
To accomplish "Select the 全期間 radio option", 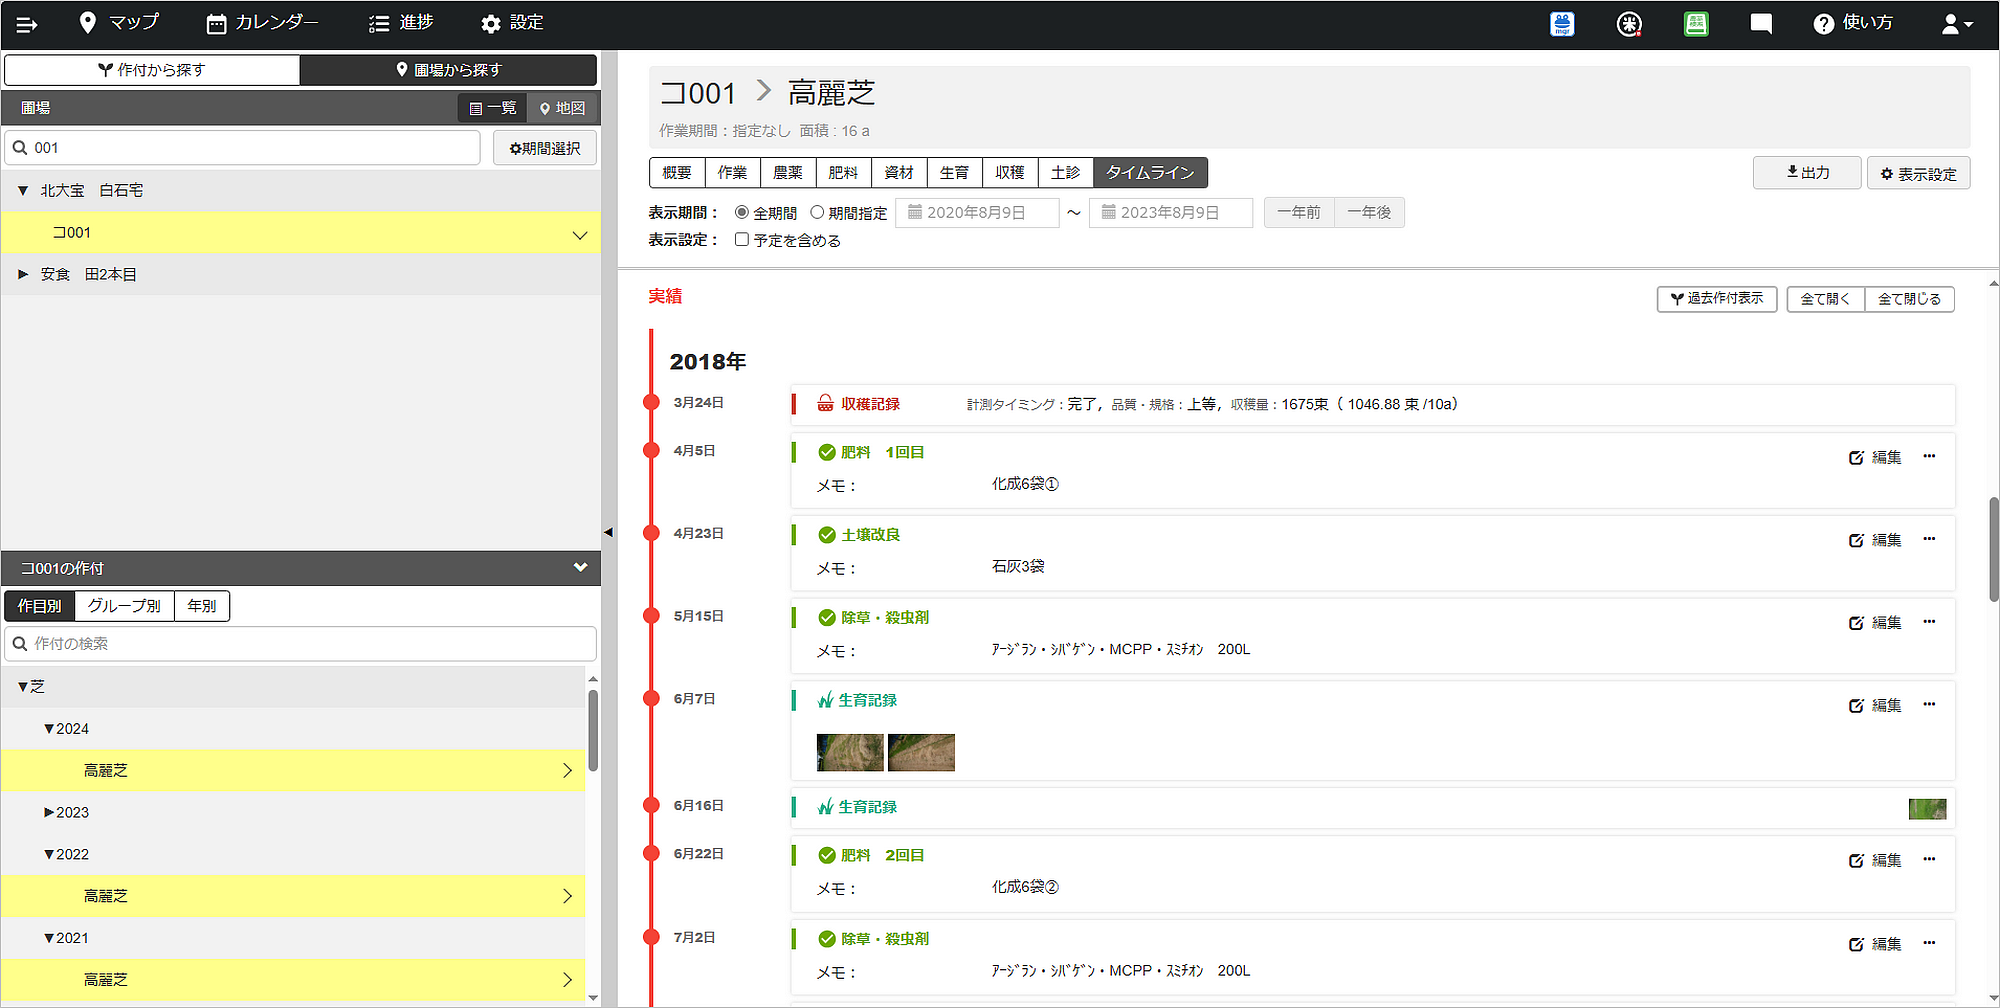I will [x=742, y=212].
